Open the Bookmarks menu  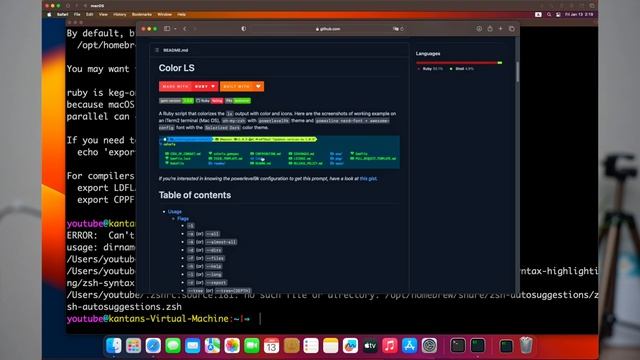click(x=142, y=14)
